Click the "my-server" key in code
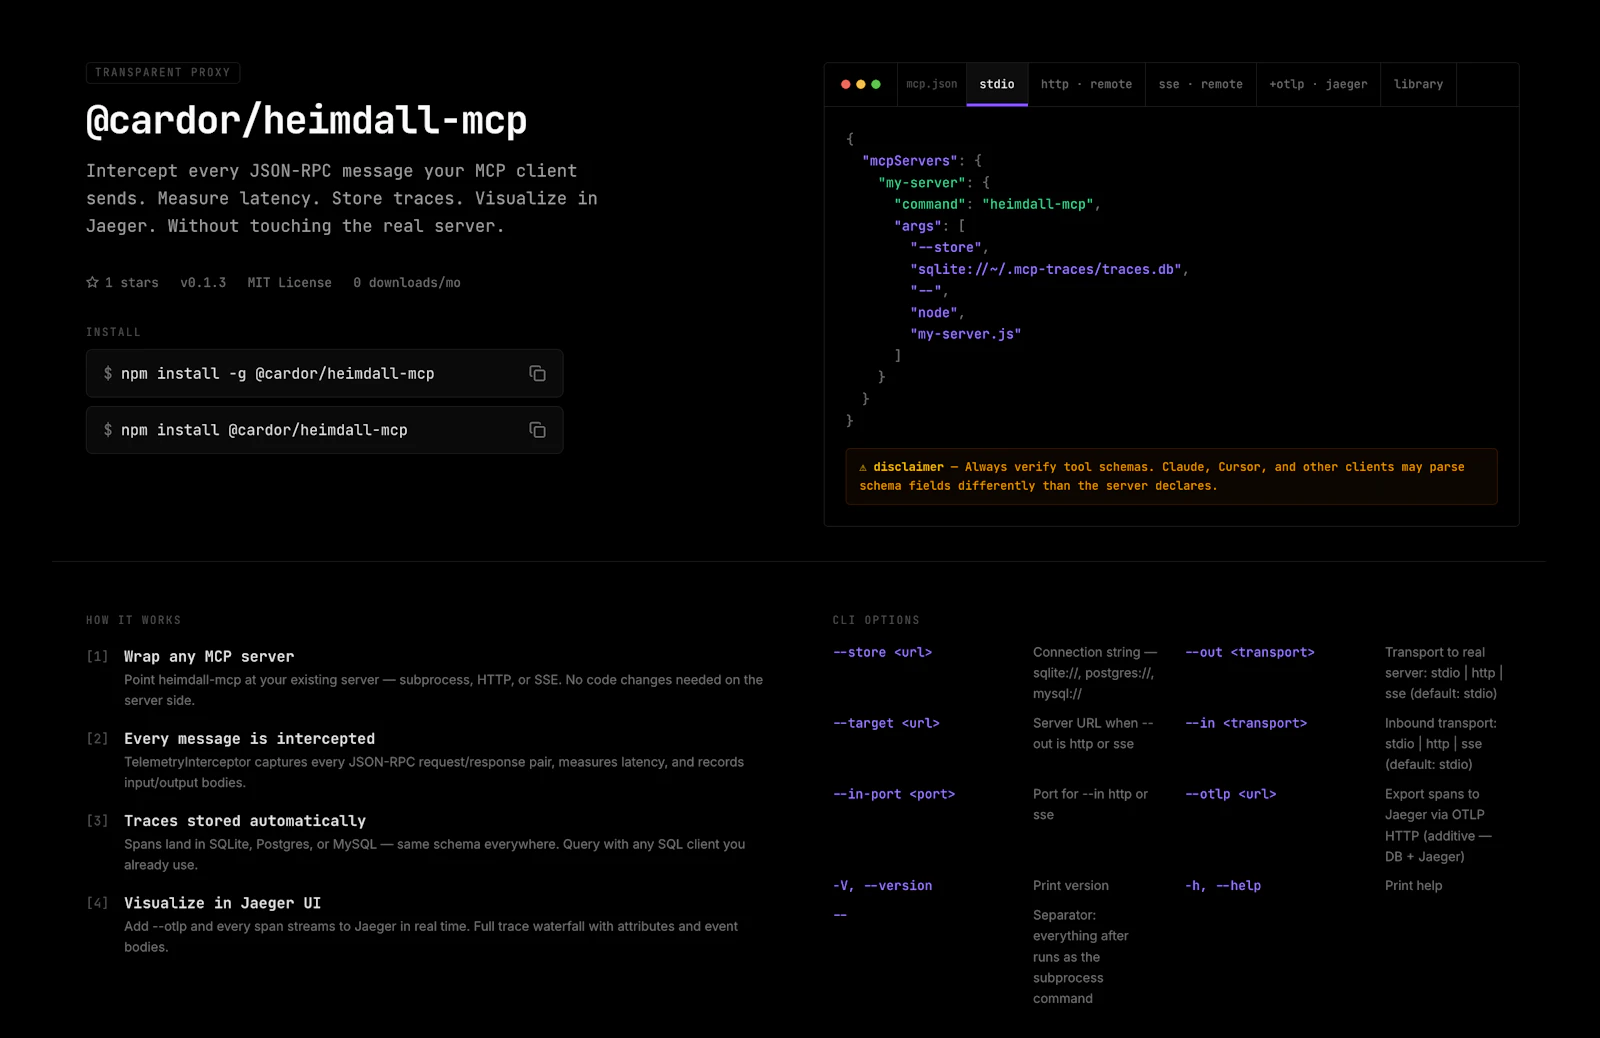The width and height of the screenshot is (1600, 1038). click(x=922, y=183)
